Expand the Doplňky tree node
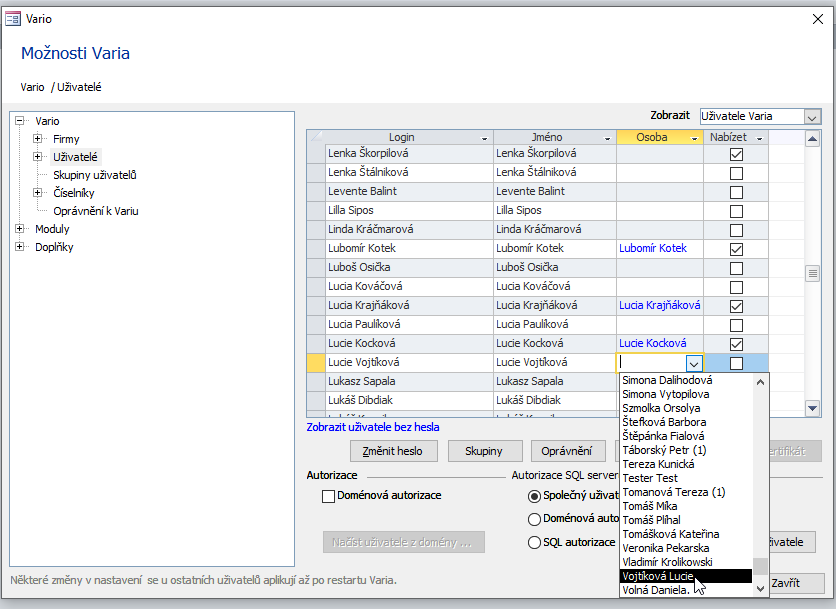836x609 pixels. pyautogui.click(x=20, y=247)
